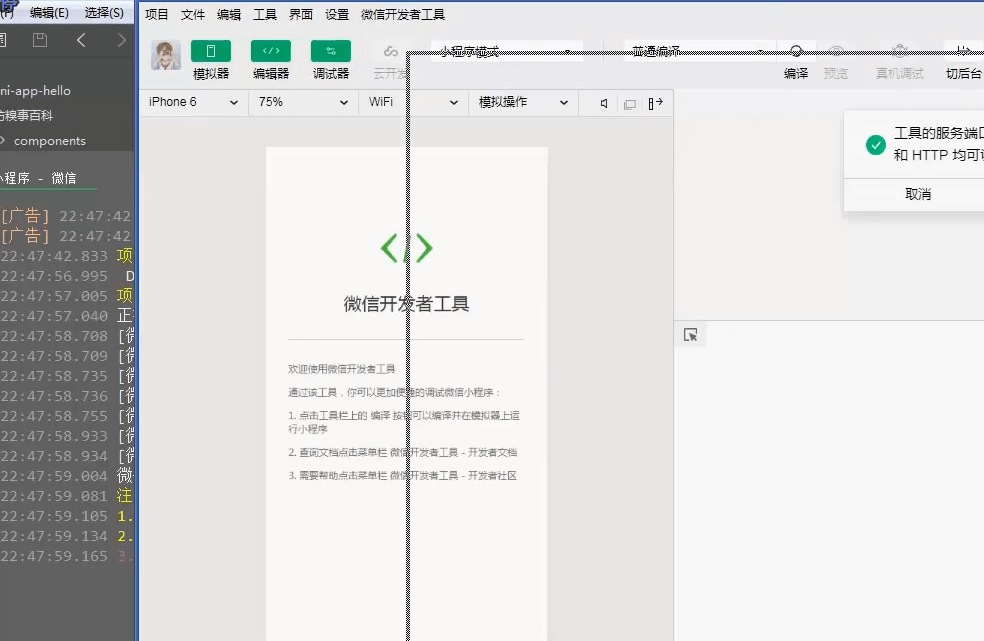Click the 微信开发者工具 heading in simulator
984x641 pixels.
[x=406, y=304]
